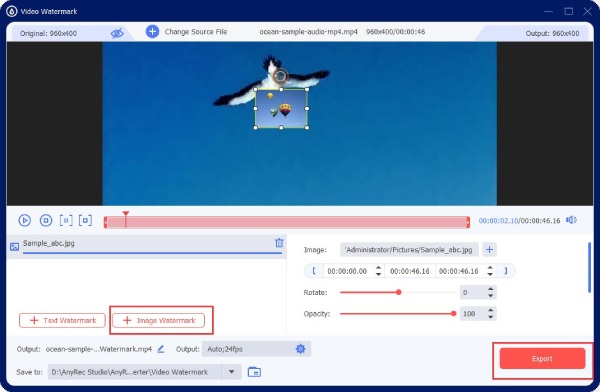Click the Rotate slider handle

[399, 292]
